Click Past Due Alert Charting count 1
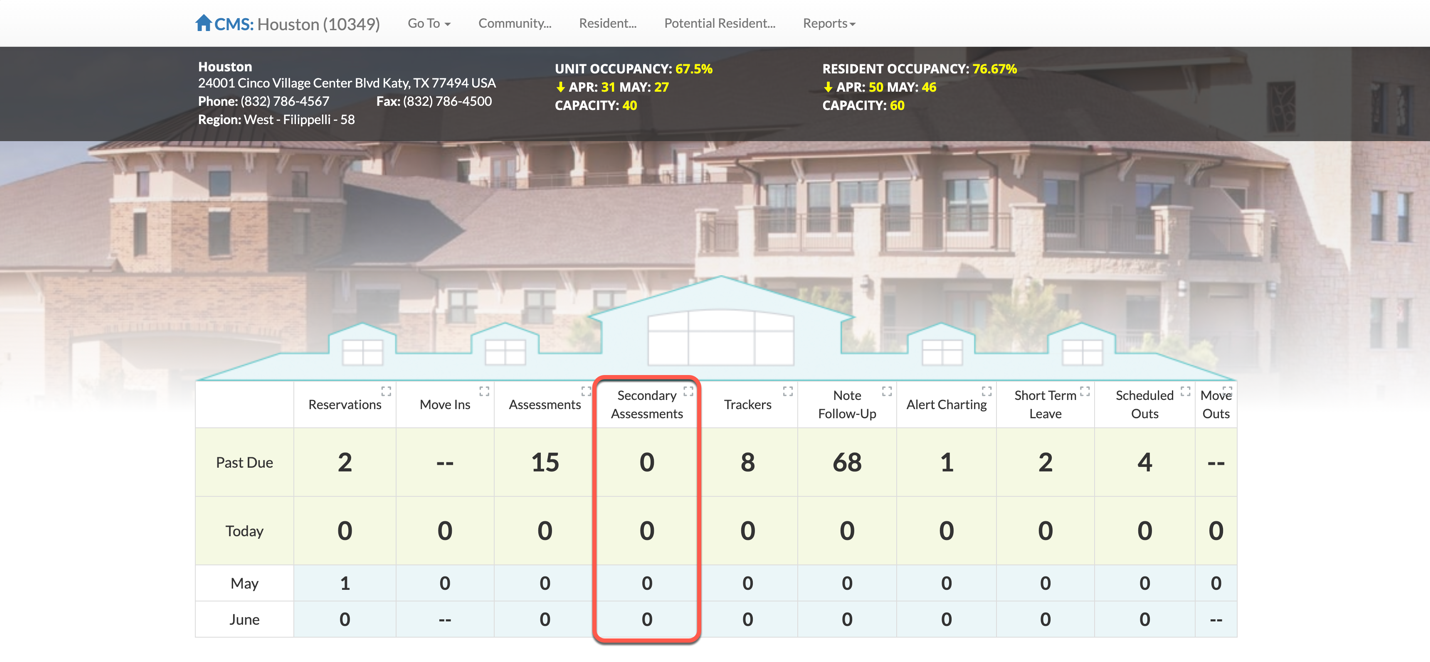The image size is (1430, 662). pos(946,462)
